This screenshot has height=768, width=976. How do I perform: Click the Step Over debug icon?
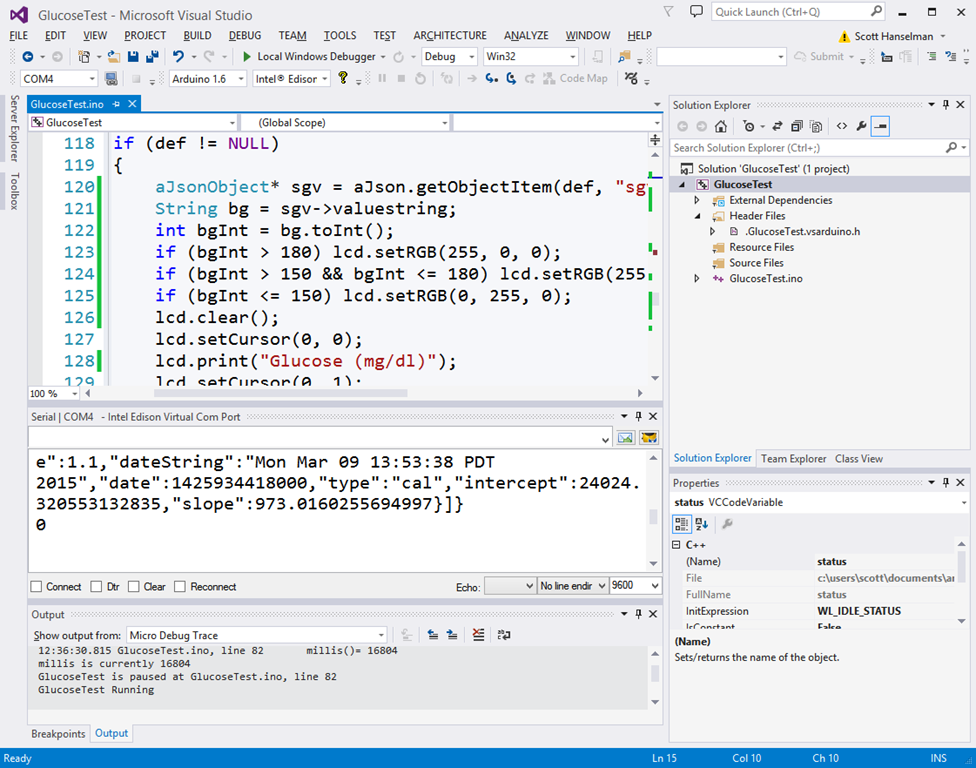pyautogui.click(x=511, y=78)
